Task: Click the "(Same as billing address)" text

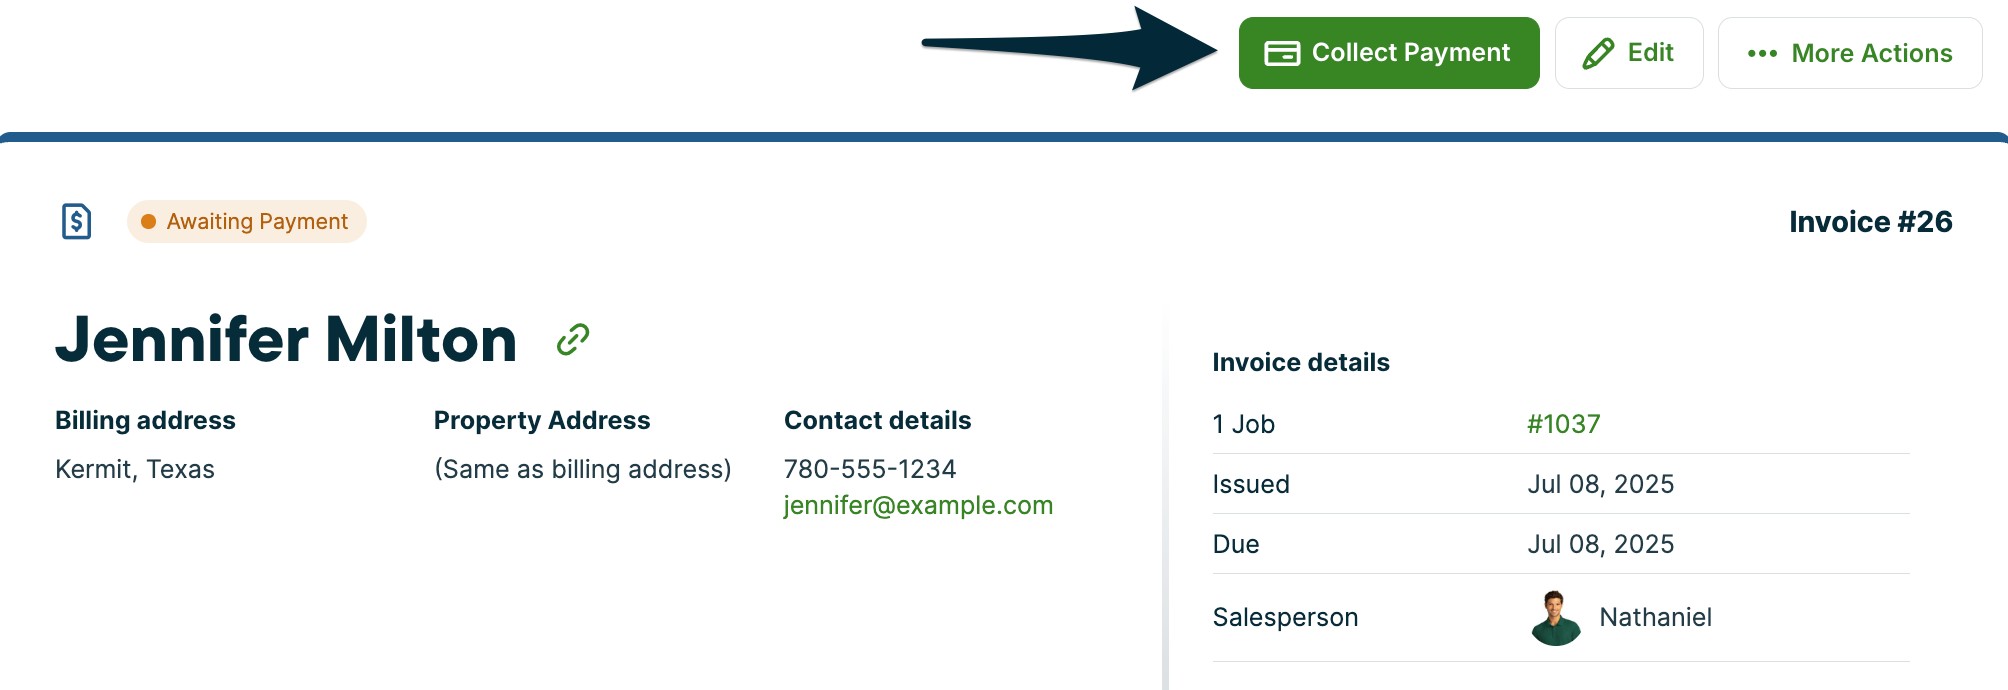Action: tap(583, 469)
